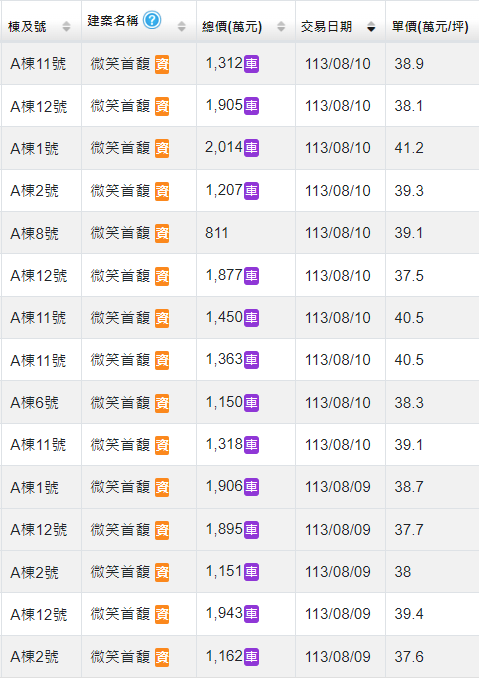Image resolution: width=479 pixels, height=679 pixels.
Task: Open 微笑首馥 link in the A棟8號 row
Action: (x=120, y=233)
